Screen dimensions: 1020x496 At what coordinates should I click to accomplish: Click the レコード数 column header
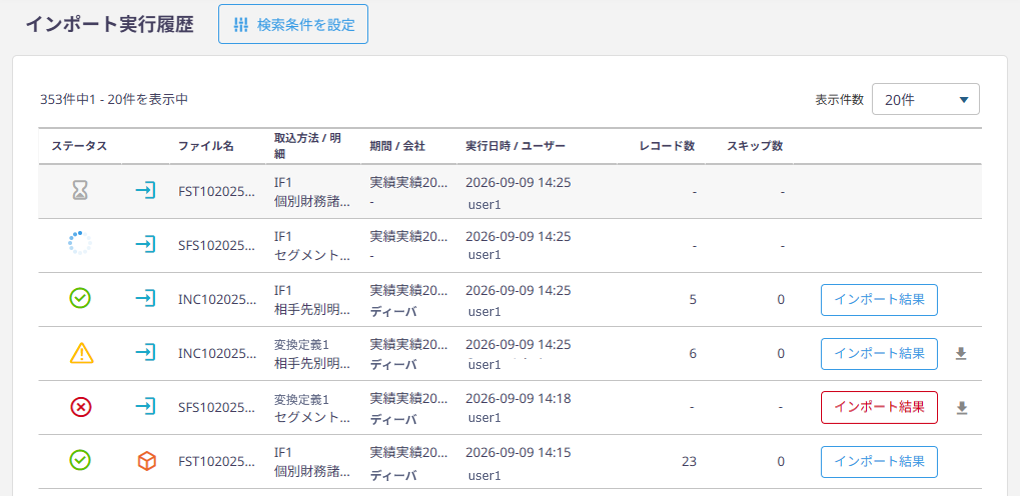click(667, 146)
